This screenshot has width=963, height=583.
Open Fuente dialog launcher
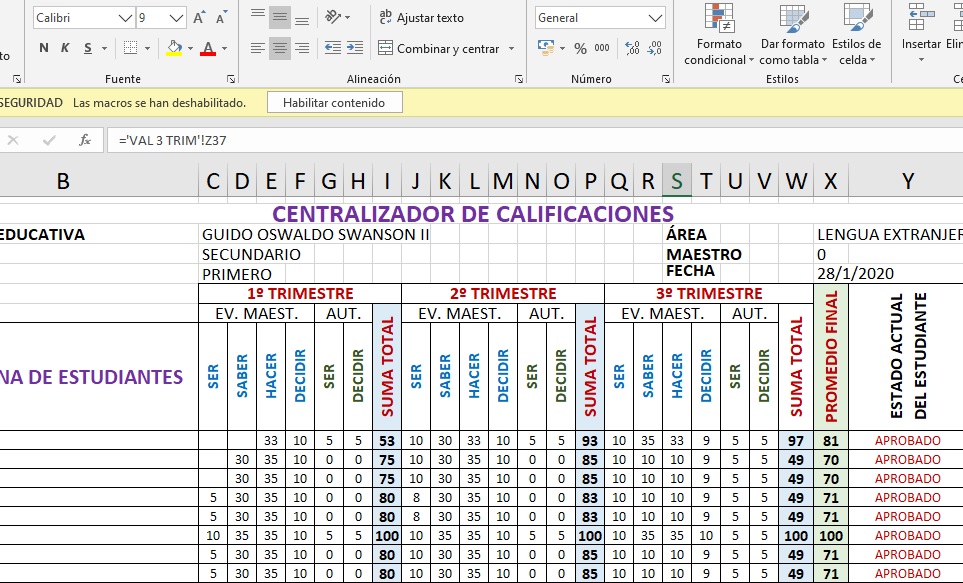[x=231, y=79]
